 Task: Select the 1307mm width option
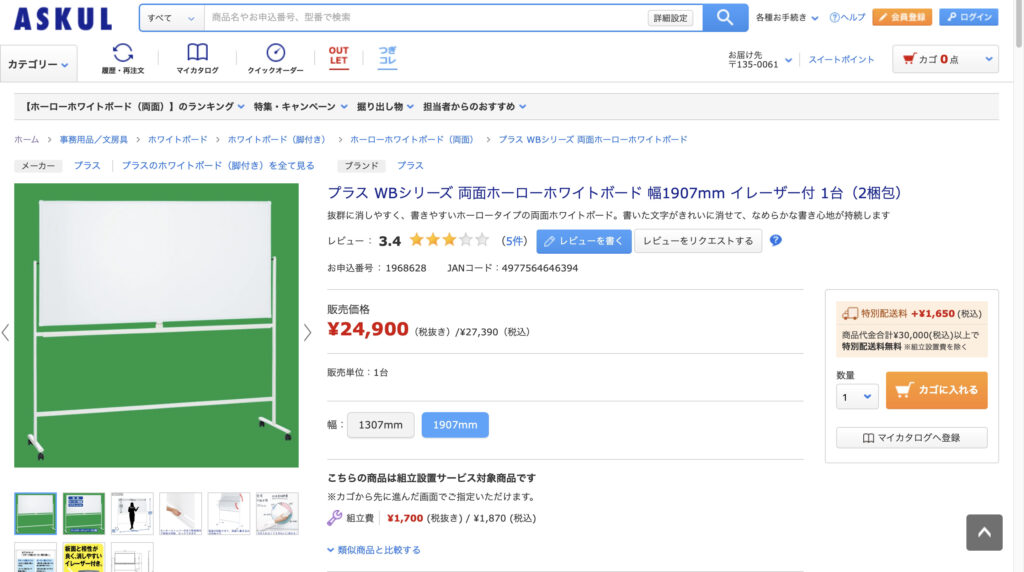(x=380, y=425)
